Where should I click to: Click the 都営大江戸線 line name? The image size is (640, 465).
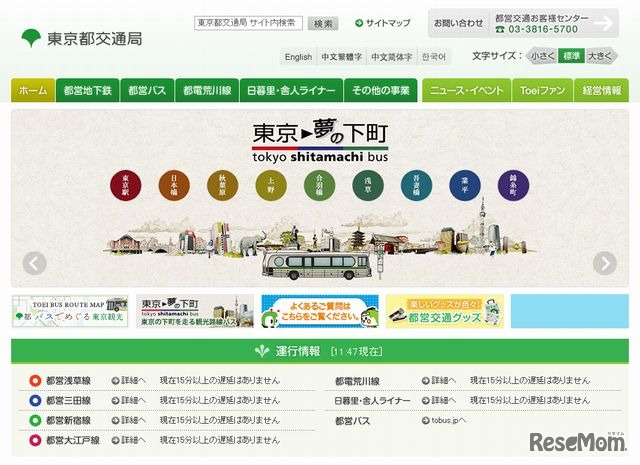pos(73,440)
